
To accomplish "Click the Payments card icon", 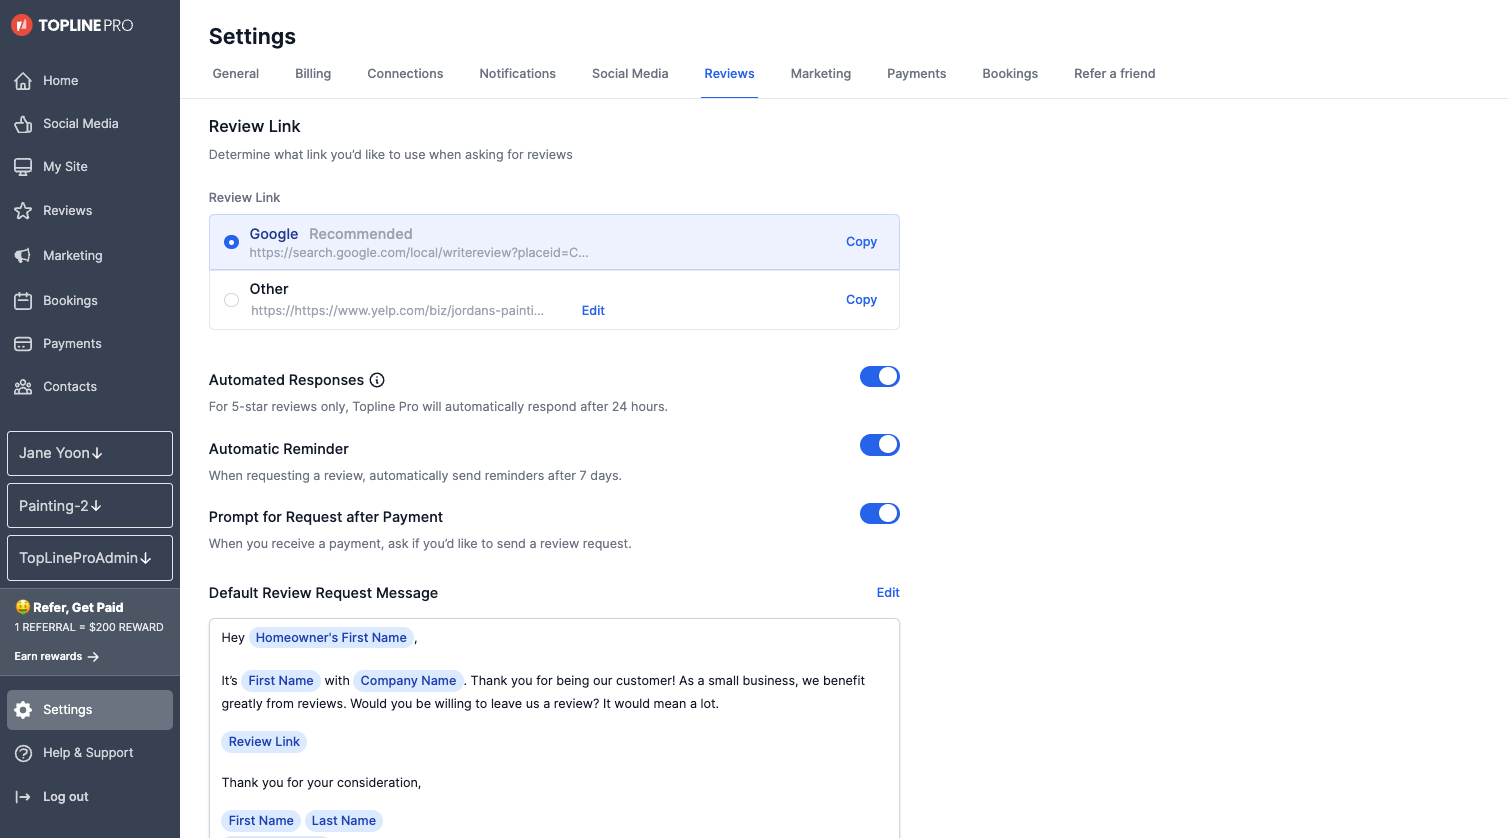I will (x=23, y=344).
